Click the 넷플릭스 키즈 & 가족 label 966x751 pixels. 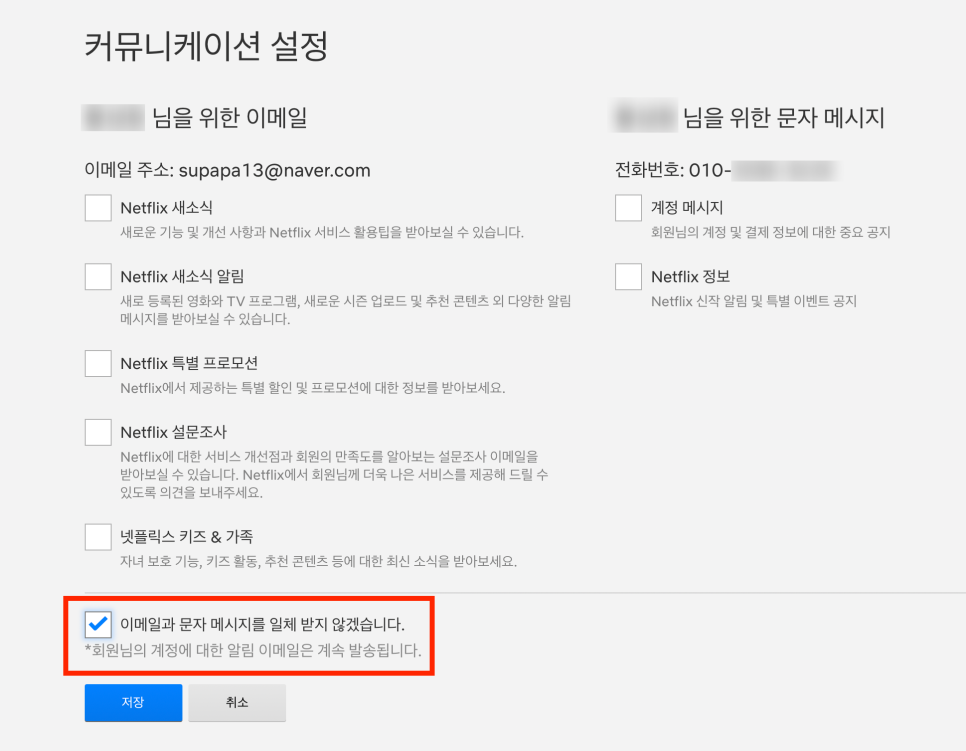(x=187, y=537)
